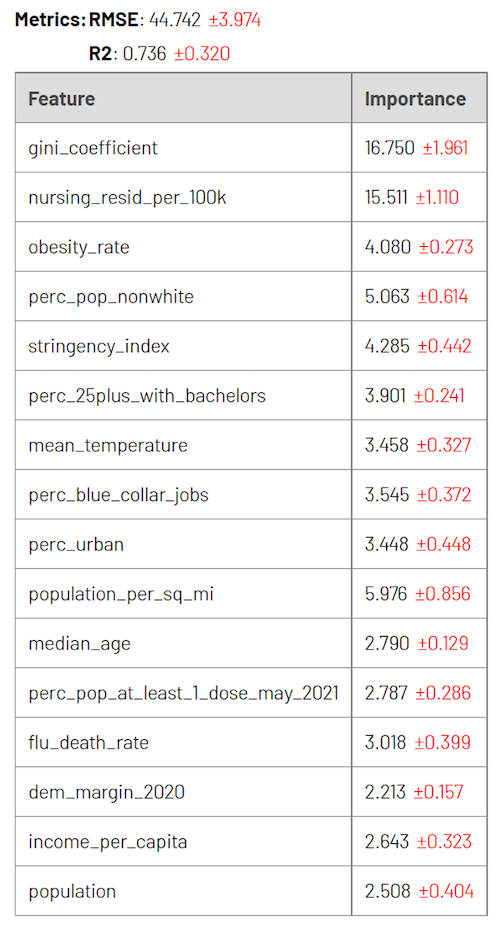Screen dimensions: 500x932
Task: Select the perc_blue_collar_jobs row
Action: click(x=251, y=495)
